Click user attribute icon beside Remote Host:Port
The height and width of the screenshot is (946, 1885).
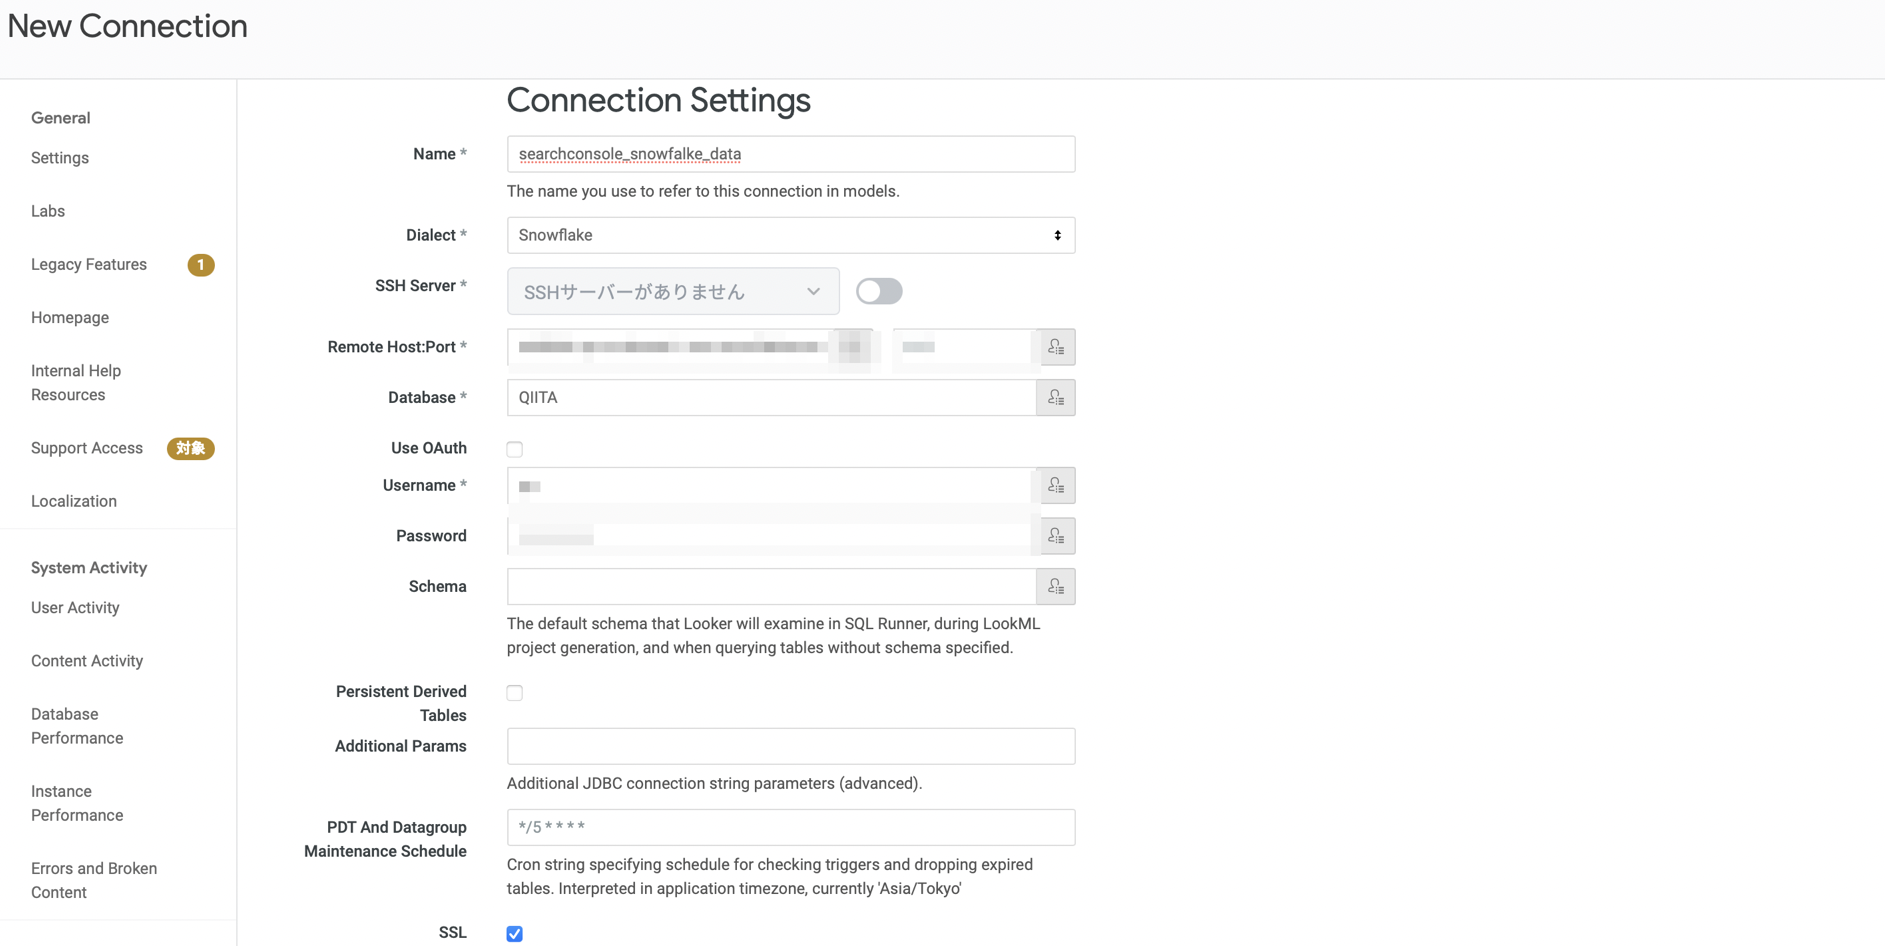point(1055,347)
